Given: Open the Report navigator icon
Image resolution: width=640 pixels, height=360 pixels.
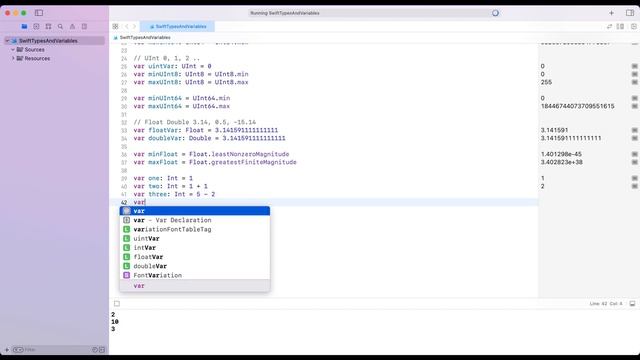Looking at the screenshot, I should pyautogui.click(x=84, y=27).
